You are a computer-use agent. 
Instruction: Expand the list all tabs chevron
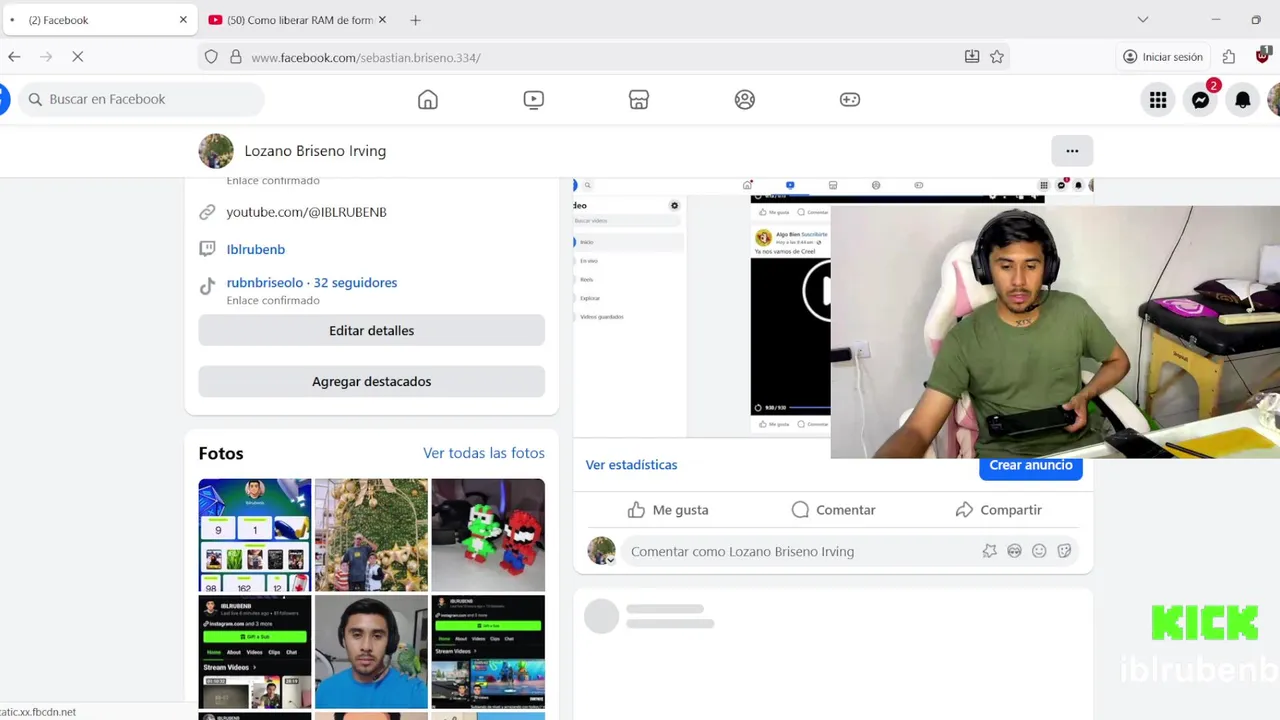[x=1143, y=20]
